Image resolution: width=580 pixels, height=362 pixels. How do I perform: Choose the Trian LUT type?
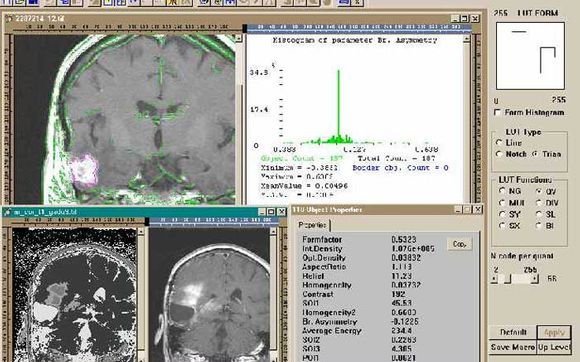pyautogui.click(x=535, y=154)
